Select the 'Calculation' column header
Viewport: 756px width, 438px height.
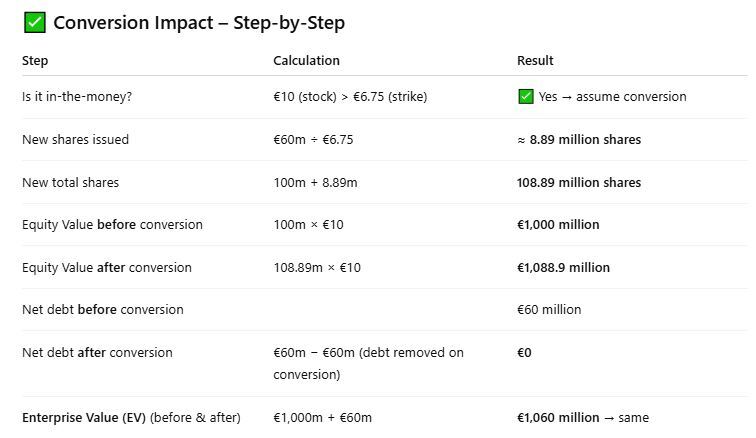point(306,61)
